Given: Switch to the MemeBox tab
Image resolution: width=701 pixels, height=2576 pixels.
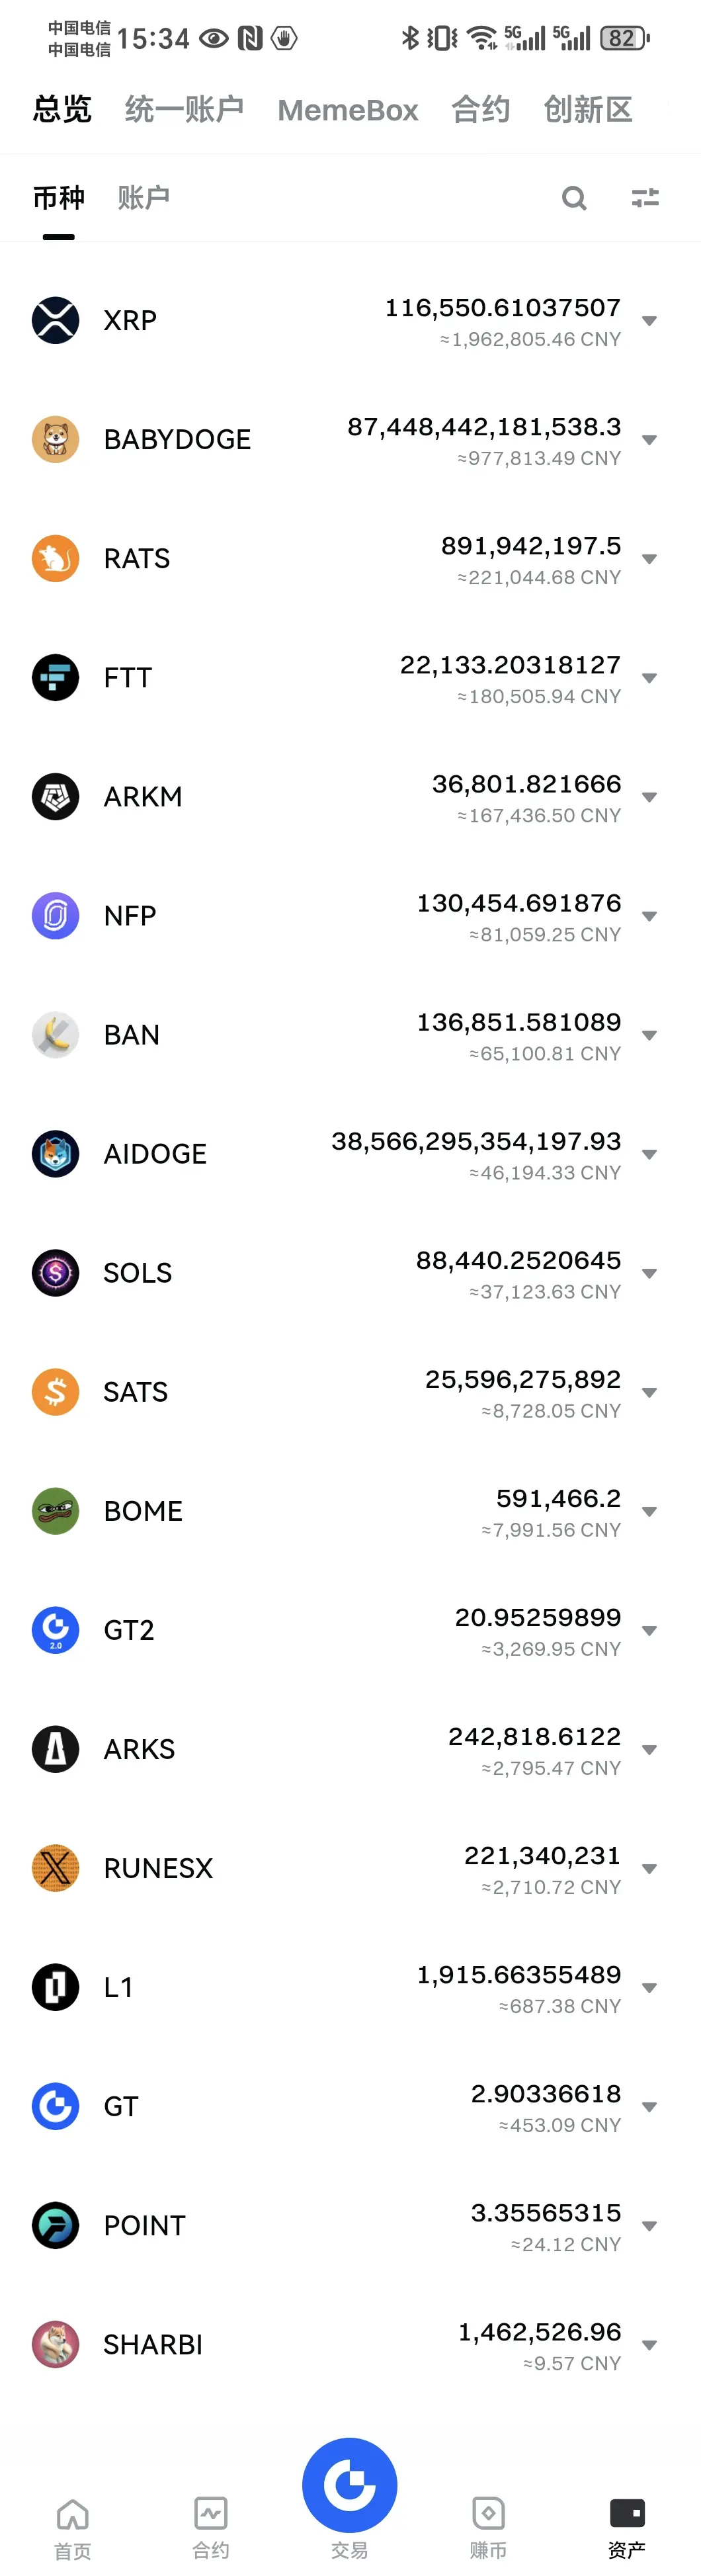Looking at the screenshot, I should [x=348, y=110].
